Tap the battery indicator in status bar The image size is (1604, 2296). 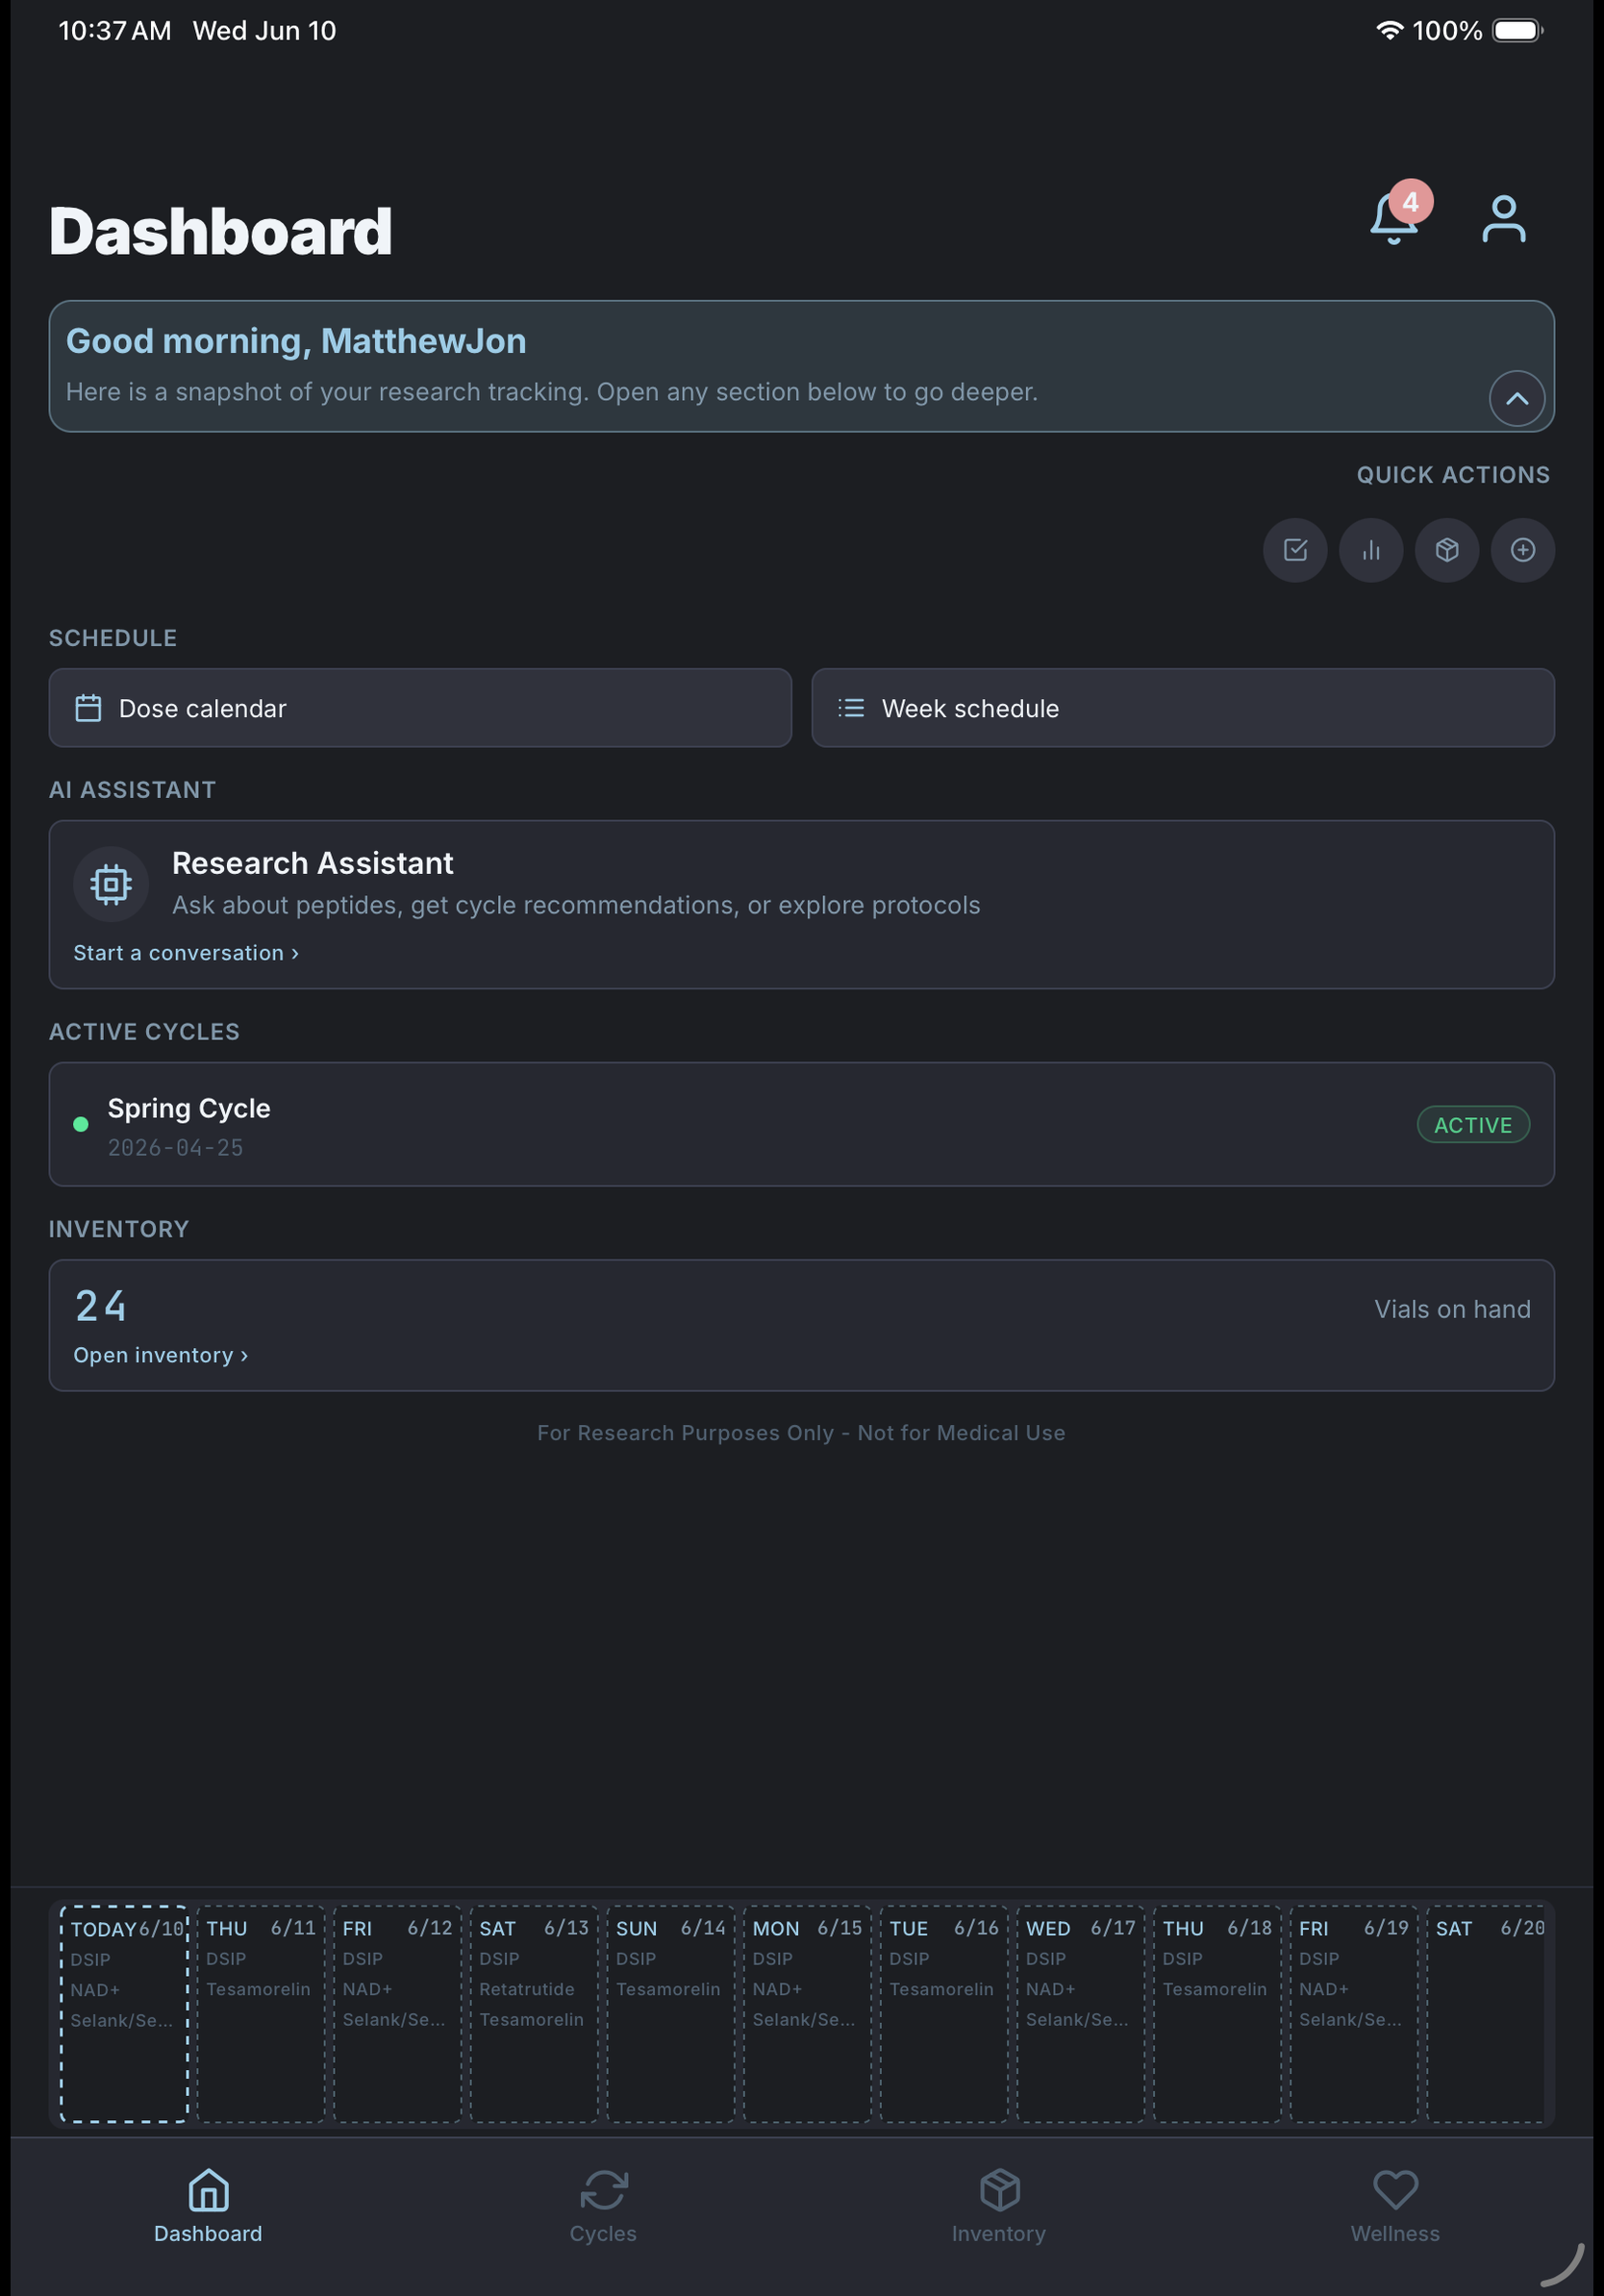[1518, 30]
